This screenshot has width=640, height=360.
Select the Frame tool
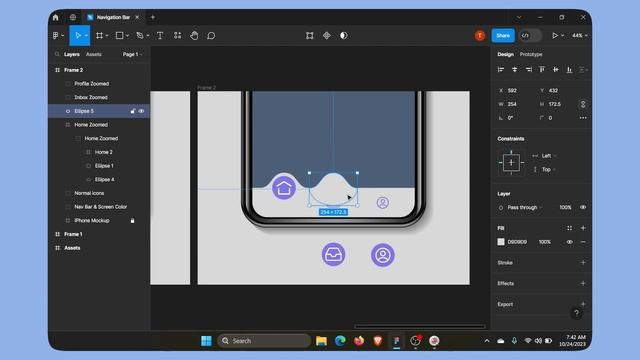point(99,36)
